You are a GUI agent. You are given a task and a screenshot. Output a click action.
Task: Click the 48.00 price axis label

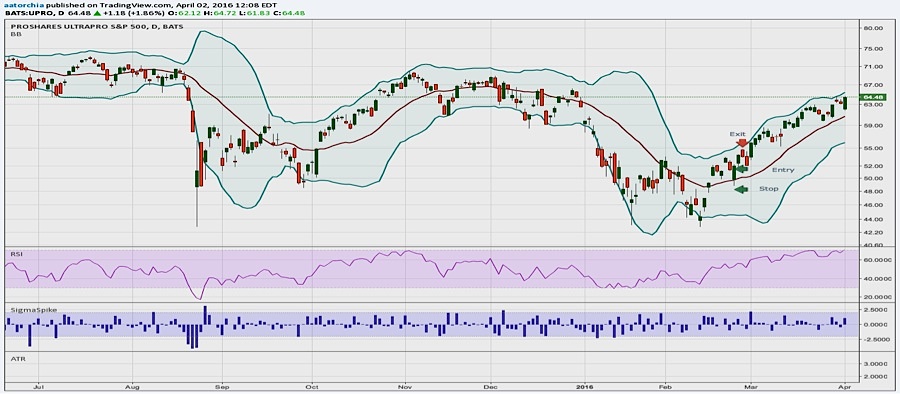click(873, 191)
